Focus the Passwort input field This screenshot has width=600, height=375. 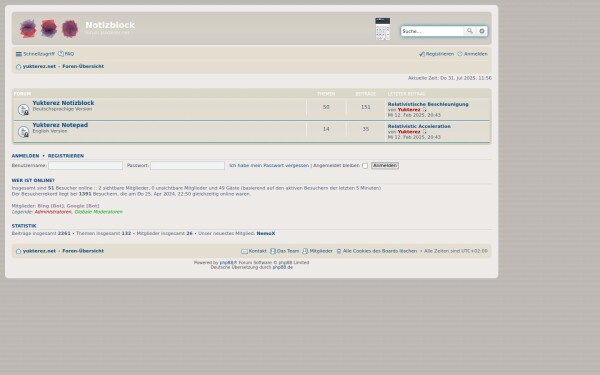(188, 166)
